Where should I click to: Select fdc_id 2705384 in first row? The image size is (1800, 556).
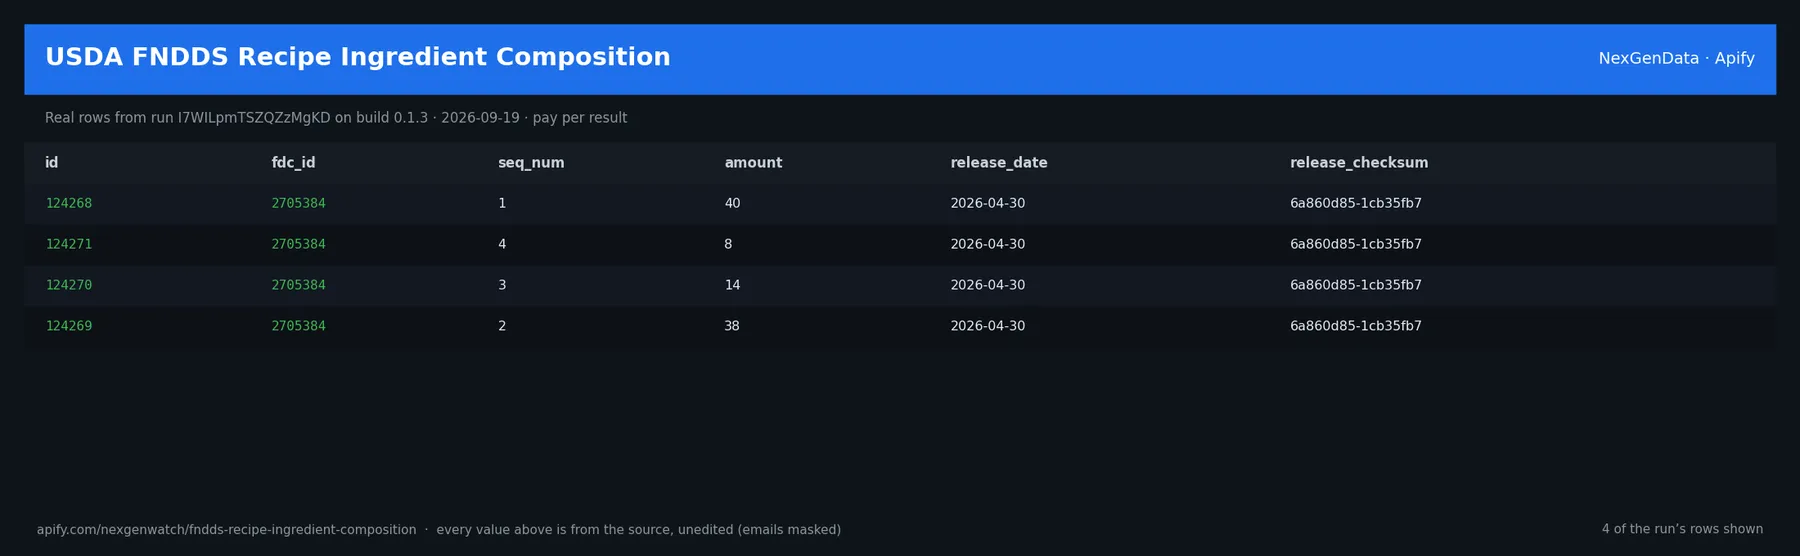coord(298,204)
